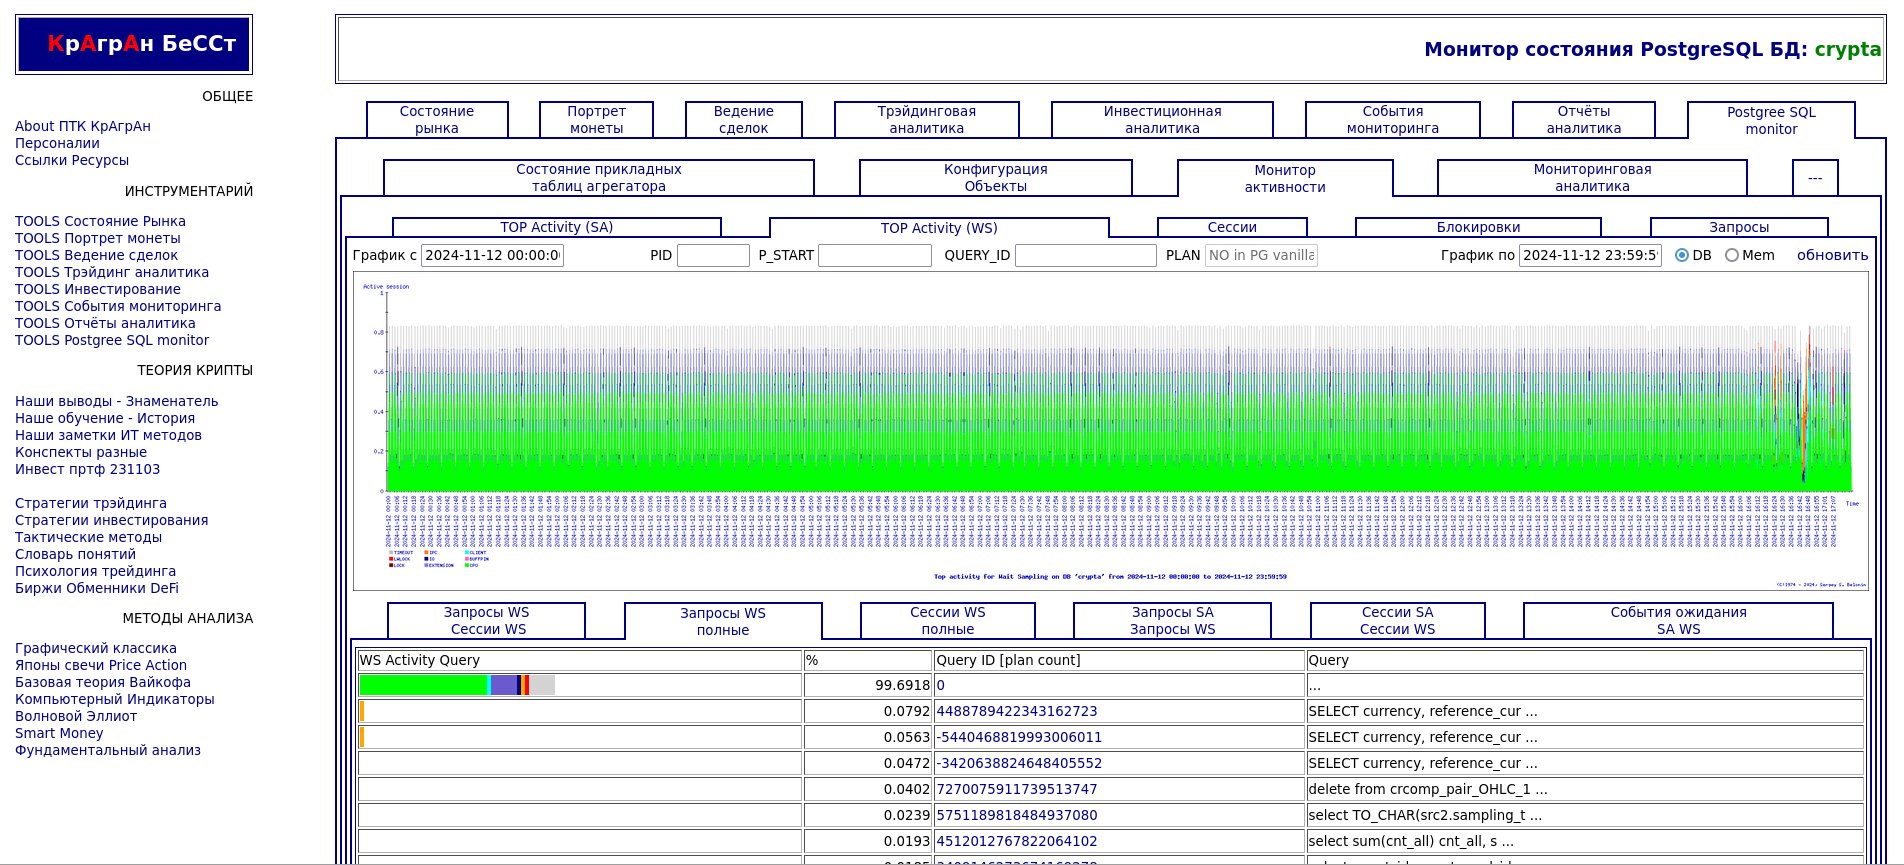Open query ID 4488789422343162723 link
The height and width of the screenshot is (865, 1904).
1016,711
